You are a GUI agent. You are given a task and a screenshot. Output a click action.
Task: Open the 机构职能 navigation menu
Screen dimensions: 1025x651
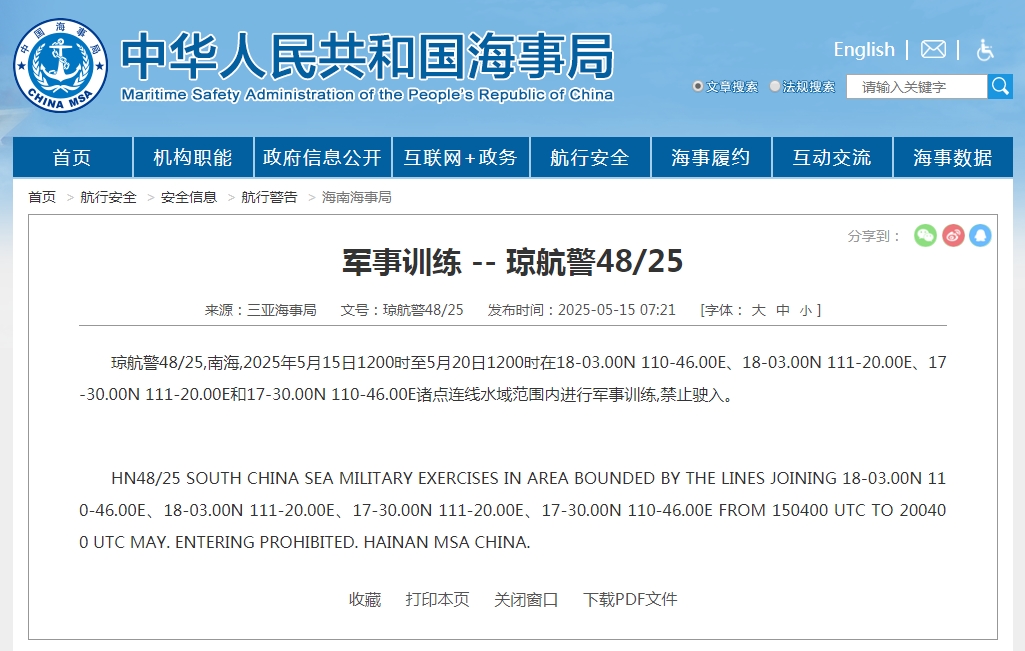point(192,158)
